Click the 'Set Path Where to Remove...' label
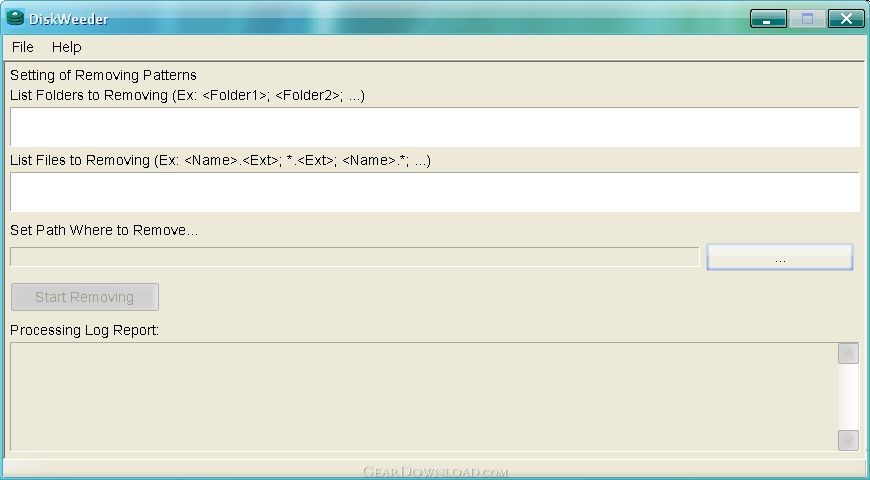Screen dimensions: 870x480 [x=104, y=230]
